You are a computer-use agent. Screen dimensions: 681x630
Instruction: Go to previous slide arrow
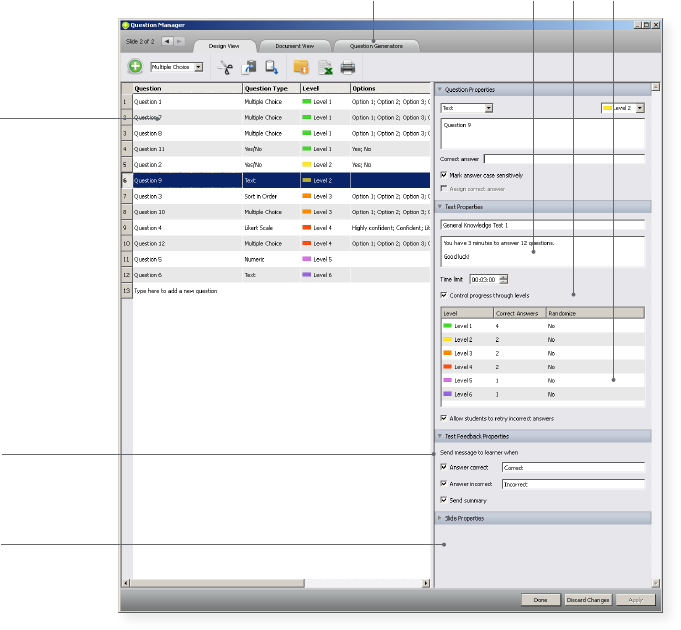(167, 41)
